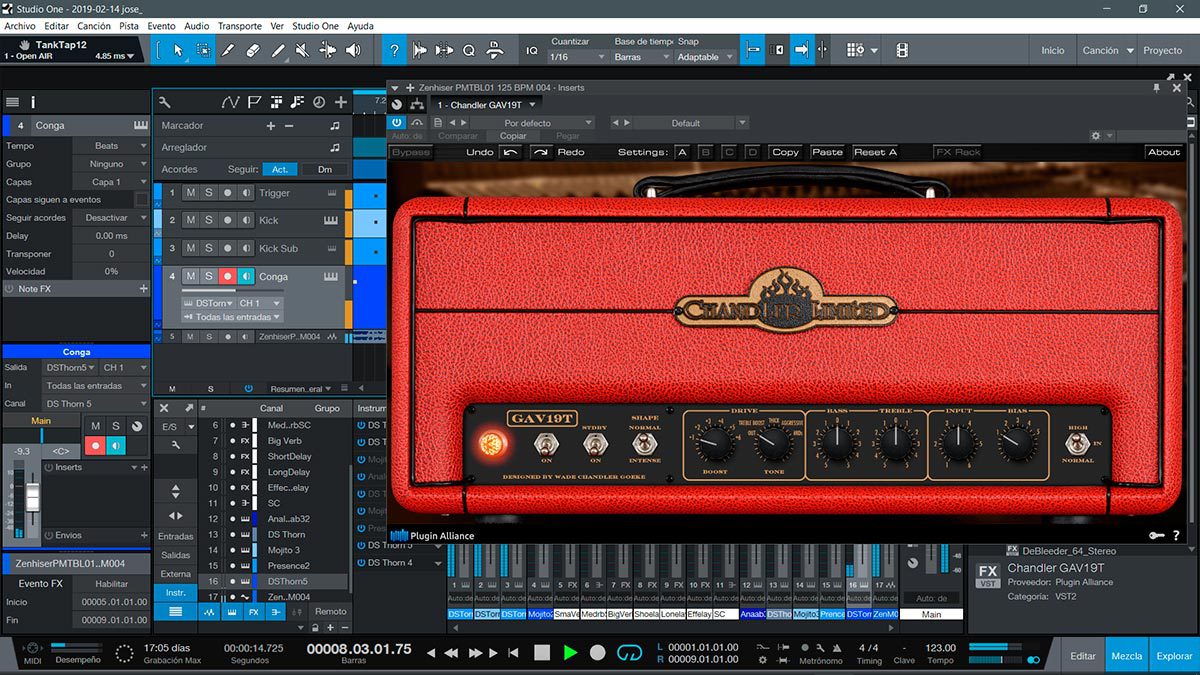Select the Eraser tool
The height and width of the screenshot is (675, 1200).
tap(253, 50)
